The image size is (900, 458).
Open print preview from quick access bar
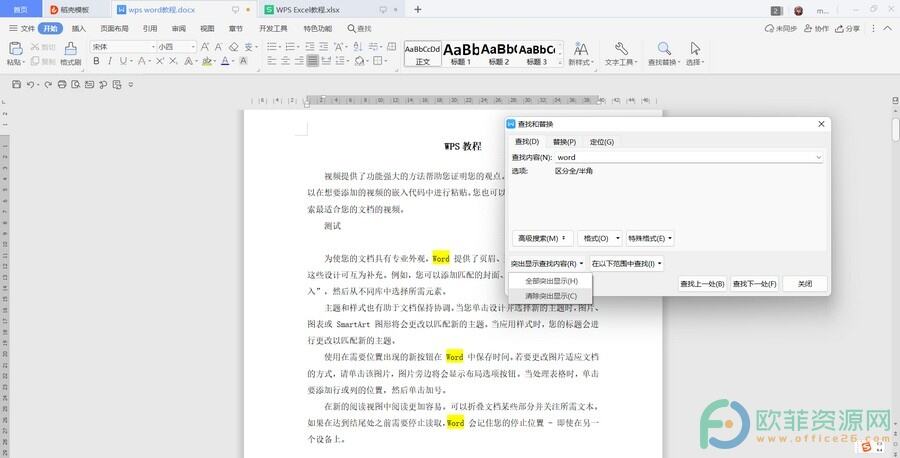pyautogui.click(x=76, y=84)
